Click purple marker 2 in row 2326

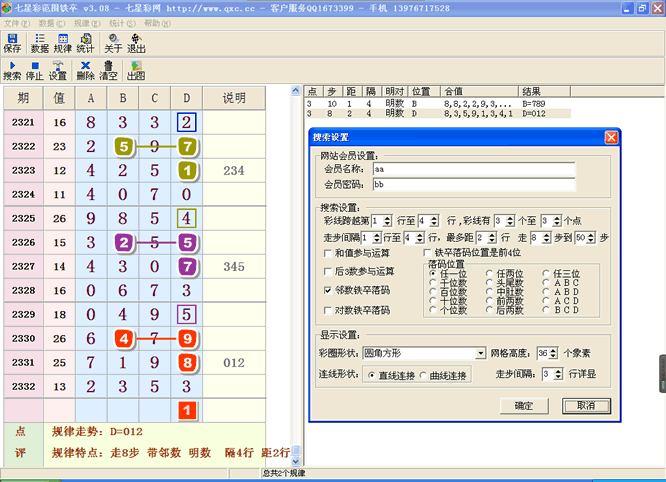[124, 242]
